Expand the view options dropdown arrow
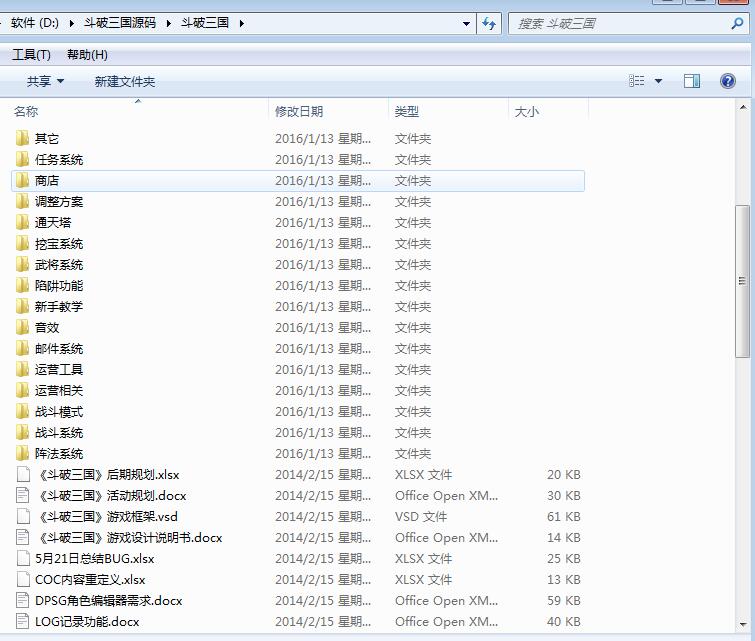The width and height of the screenshot is (755, 641). coord(658,81)
